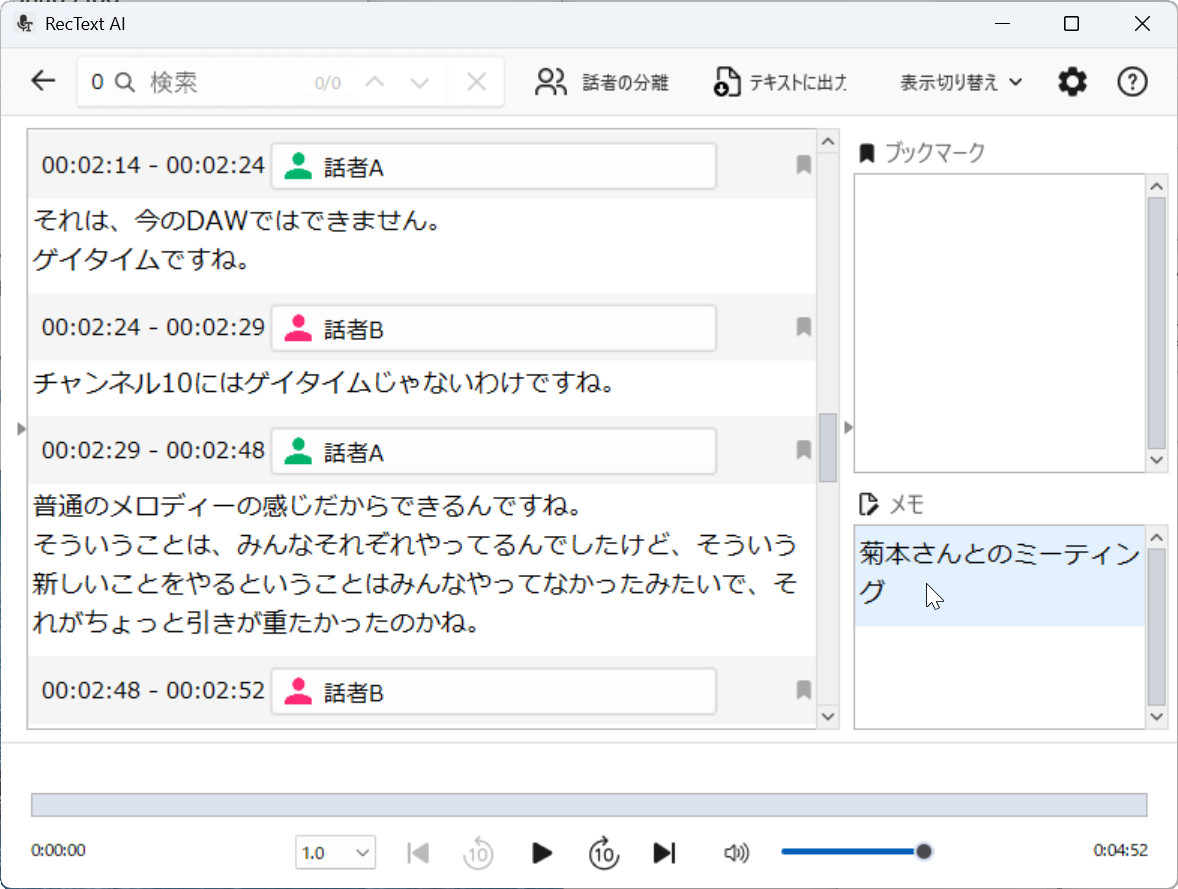
Task: Go to next search result arrow
Action: tap(420, 82)
